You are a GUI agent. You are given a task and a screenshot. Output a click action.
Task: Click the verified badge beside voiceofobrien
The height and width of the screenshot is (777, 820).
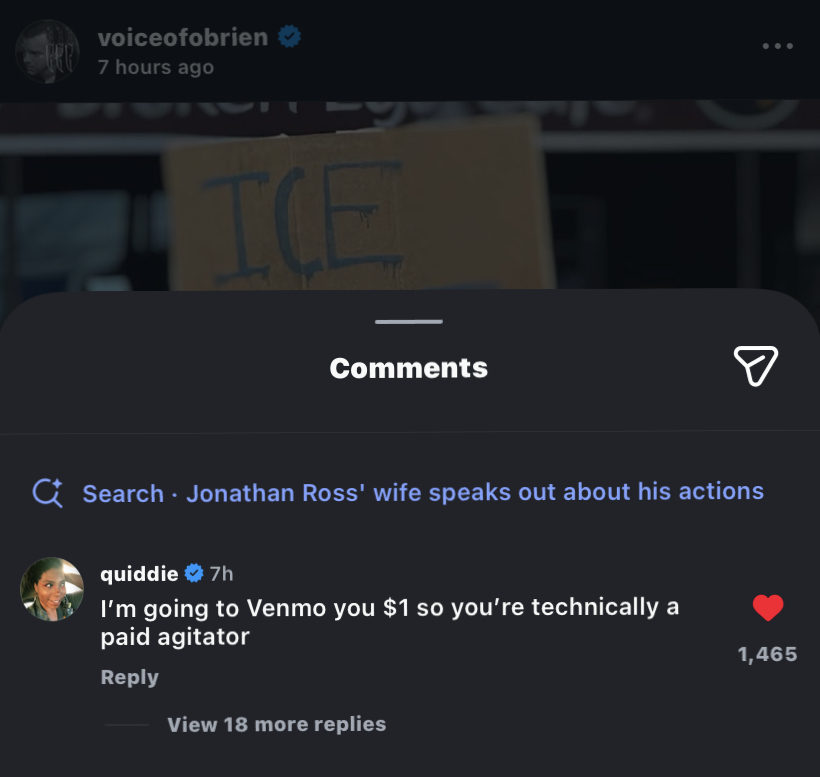coord(290,38)
